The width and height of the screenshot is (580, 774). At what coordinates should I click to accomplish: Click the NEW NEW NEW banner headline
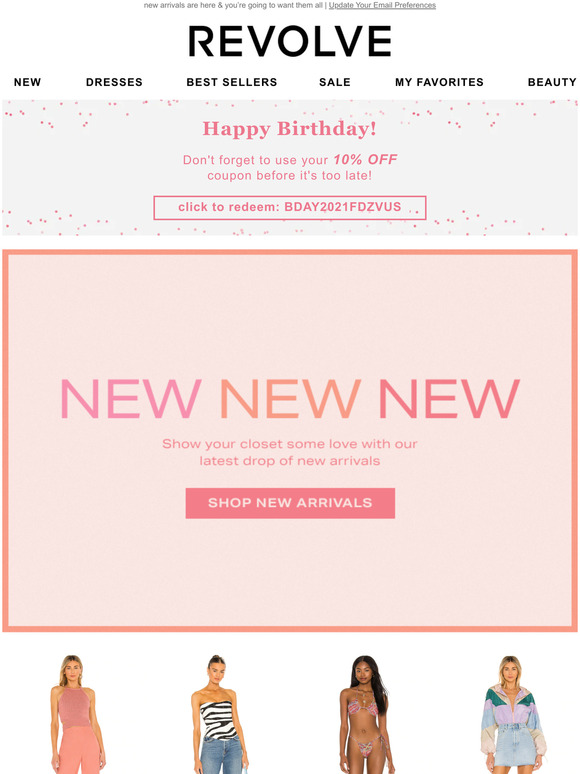pos(290,399)
